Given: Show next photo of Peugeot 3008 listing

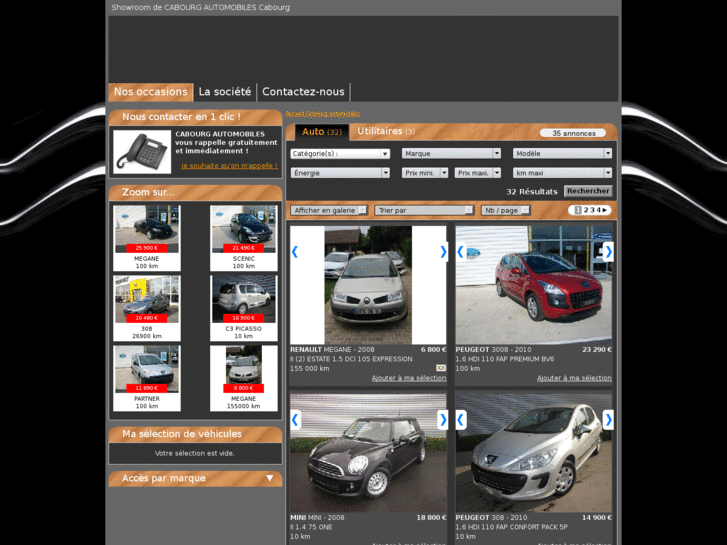Looking at the screenshot, I should pyautogui.click(x=608, y=252).
